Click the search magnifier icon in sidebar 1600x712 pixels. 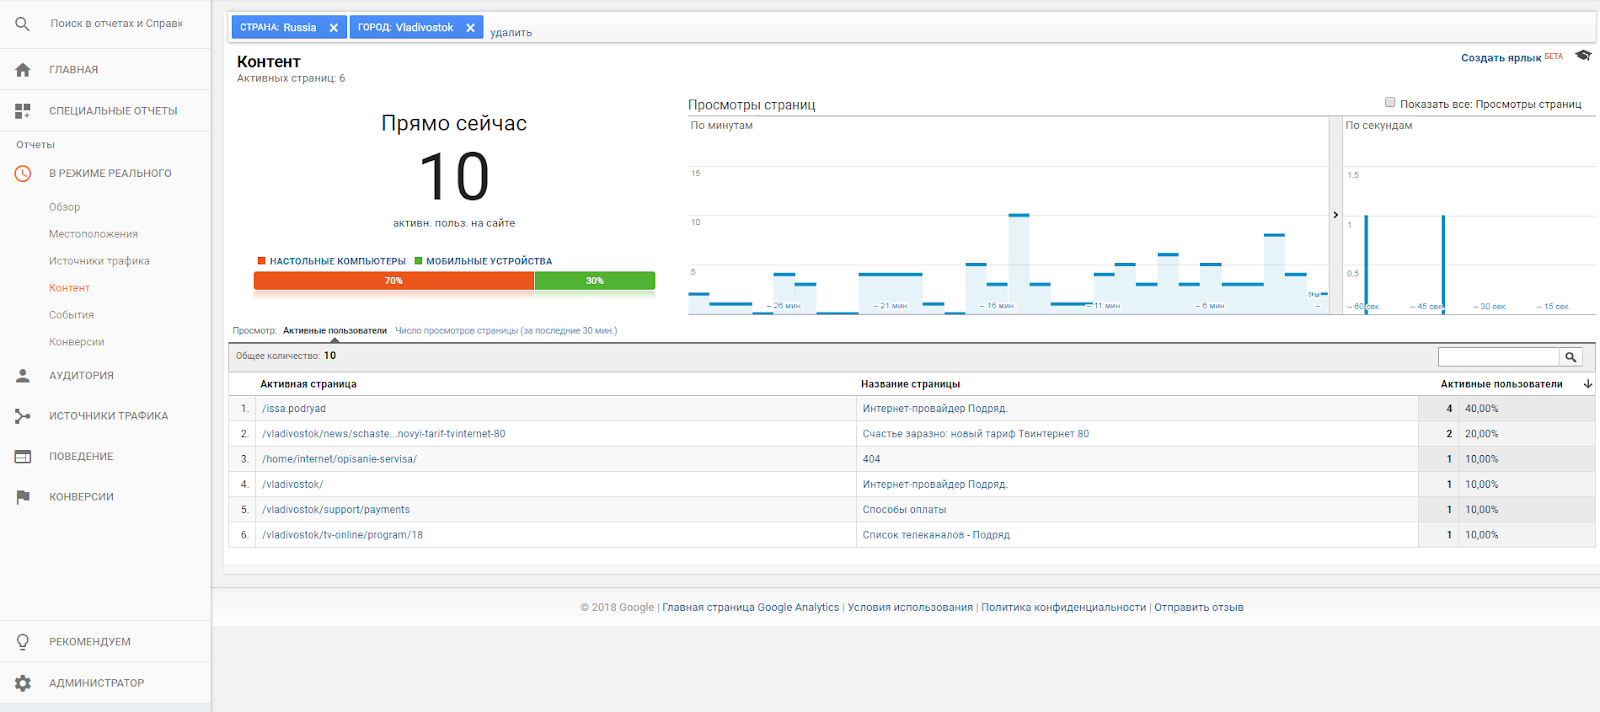click(x=22, y=24)
